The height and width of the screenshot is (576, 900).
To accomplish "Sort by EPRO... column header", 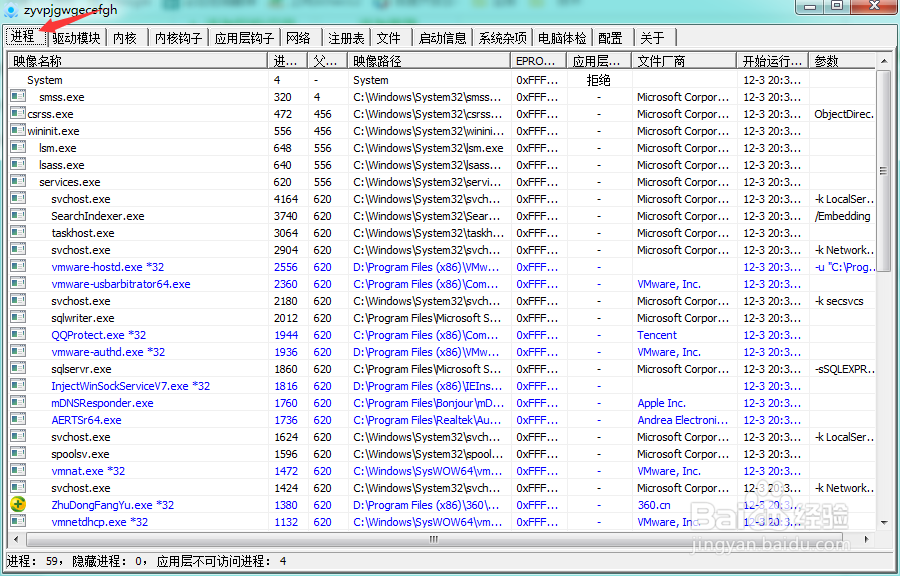I will [538, 61].
